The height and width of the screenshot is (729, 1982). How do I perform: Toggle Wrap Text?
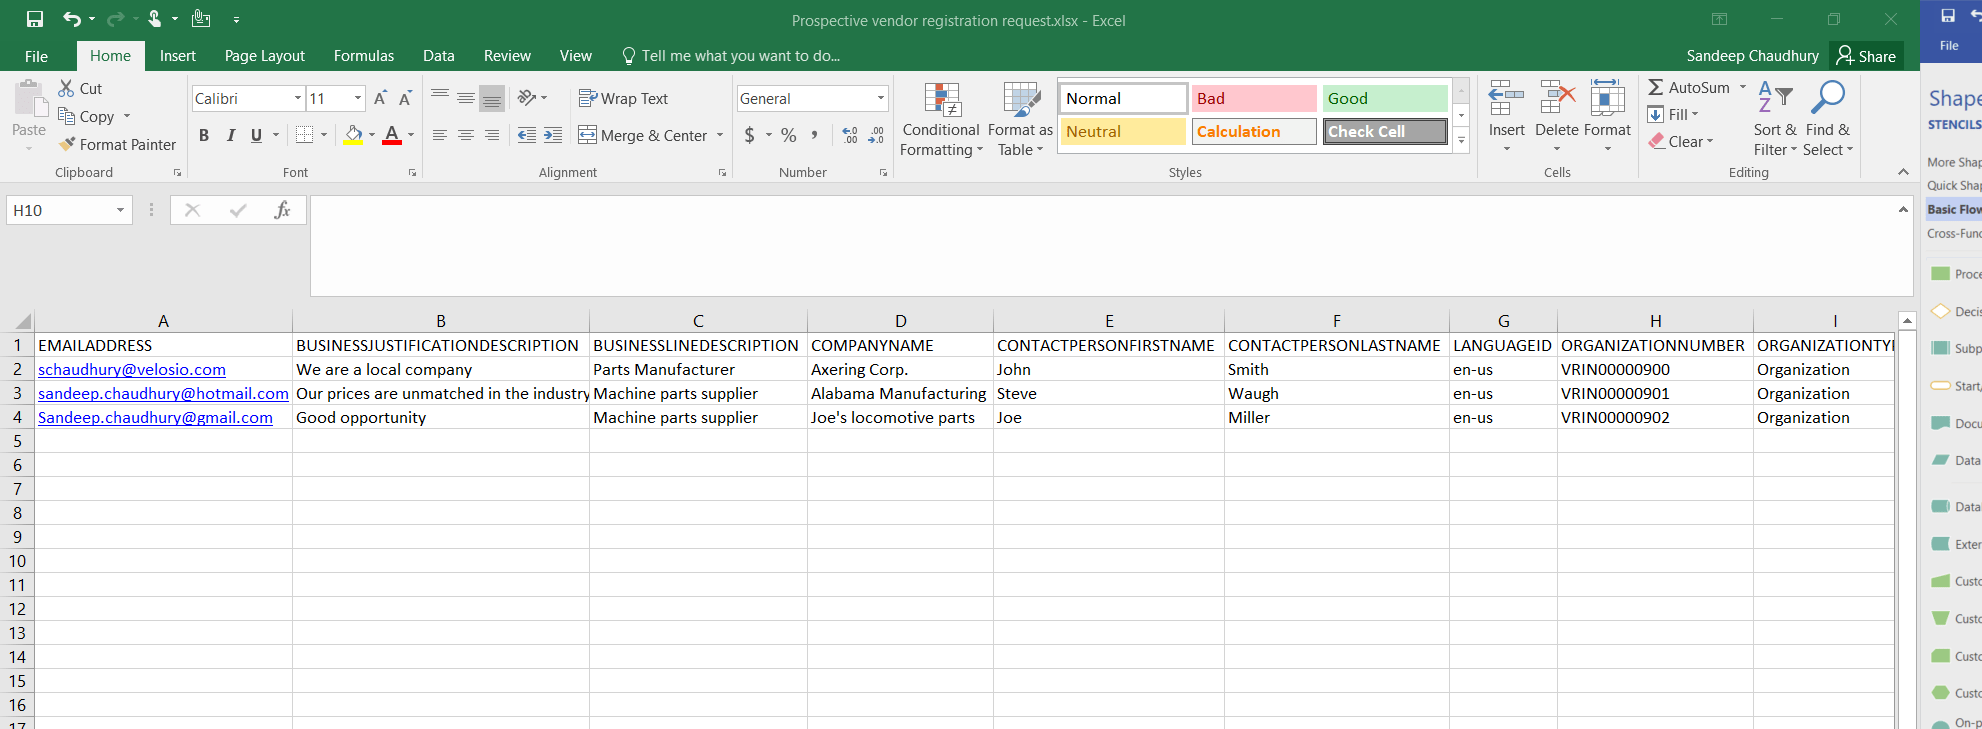pyautogui.click(x=624, y=98)
